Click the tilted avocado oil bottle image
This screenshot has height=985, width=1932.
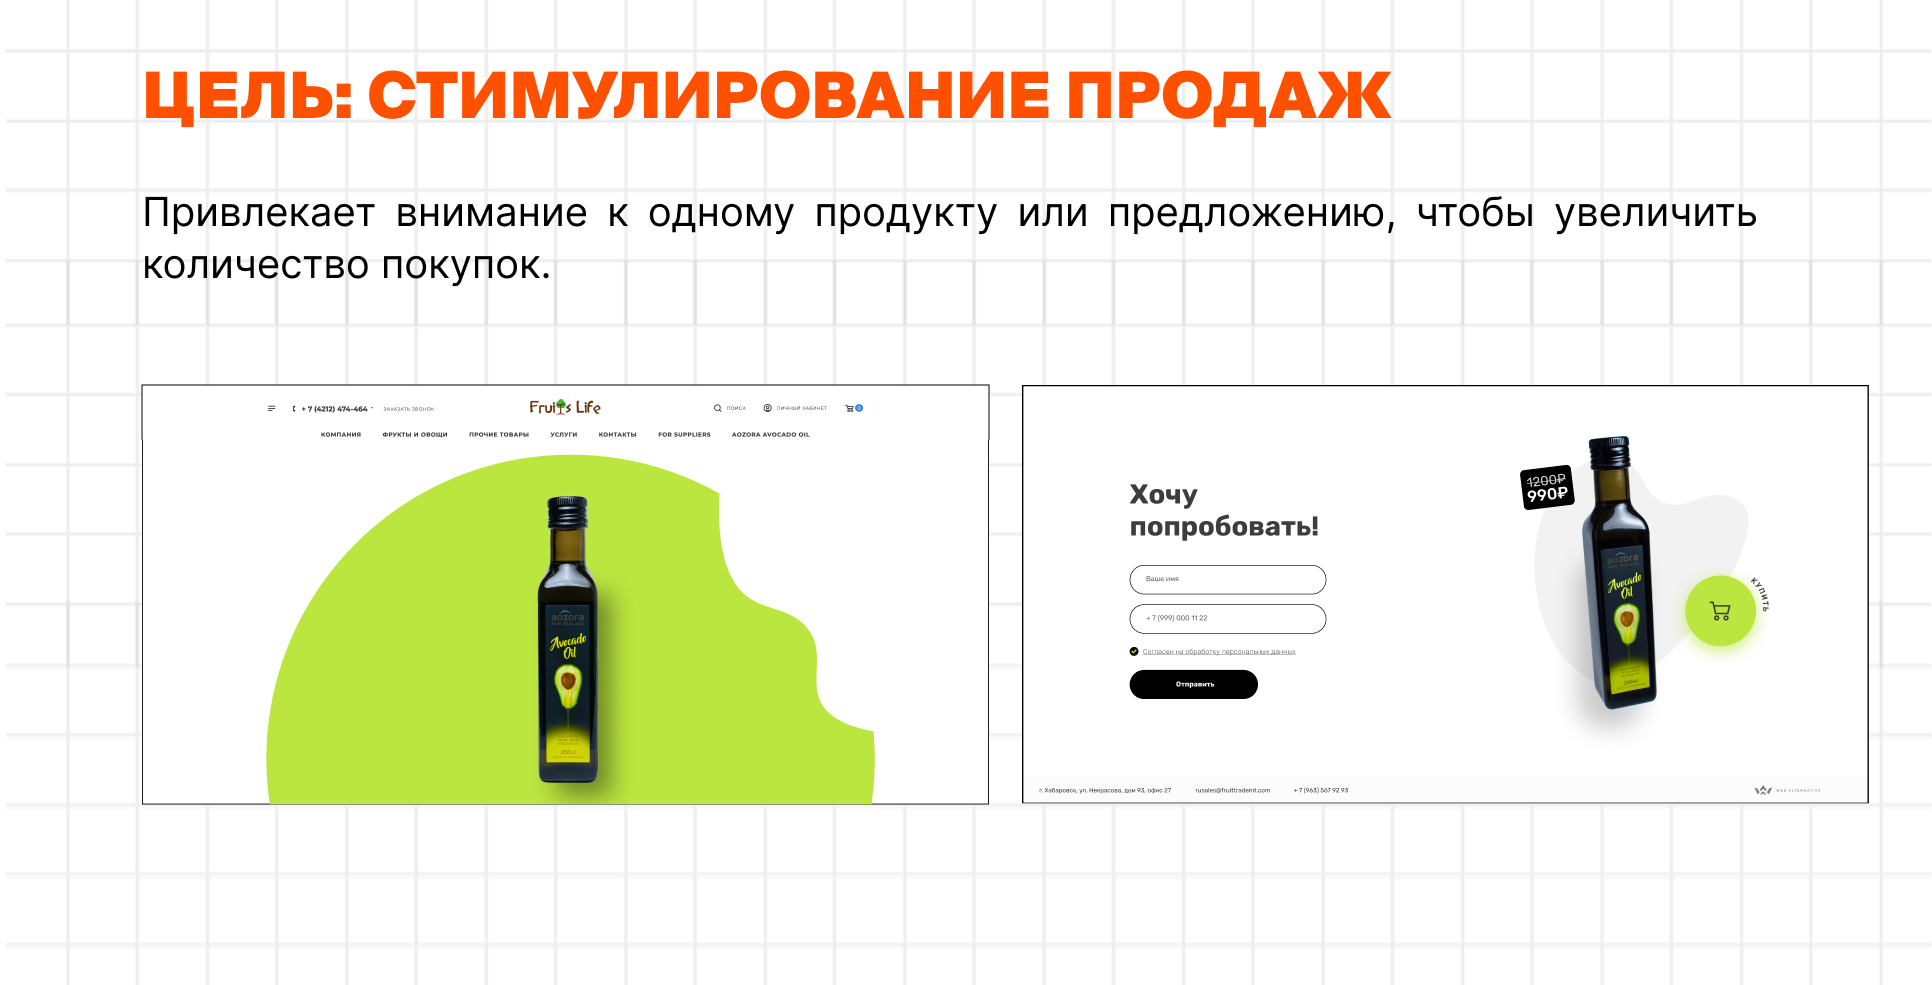tap(1618, 574)
